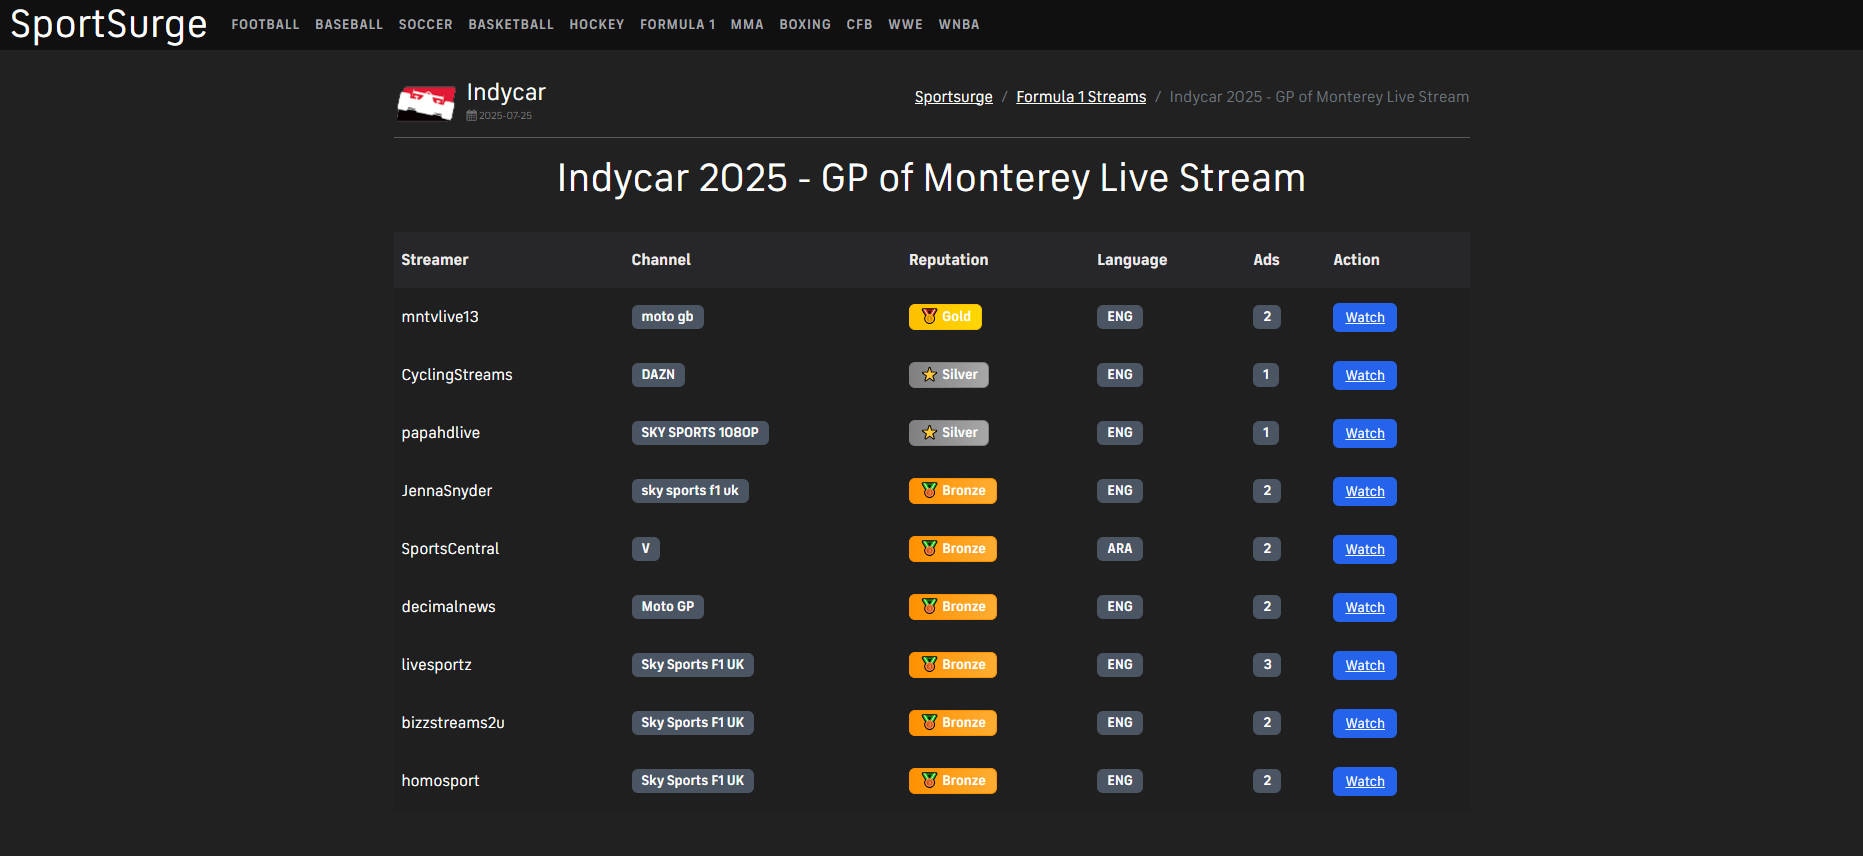Open the SOCCER nav item
Image resolution: width=1863 pixels, height=856 pixels.
point(426,24)
